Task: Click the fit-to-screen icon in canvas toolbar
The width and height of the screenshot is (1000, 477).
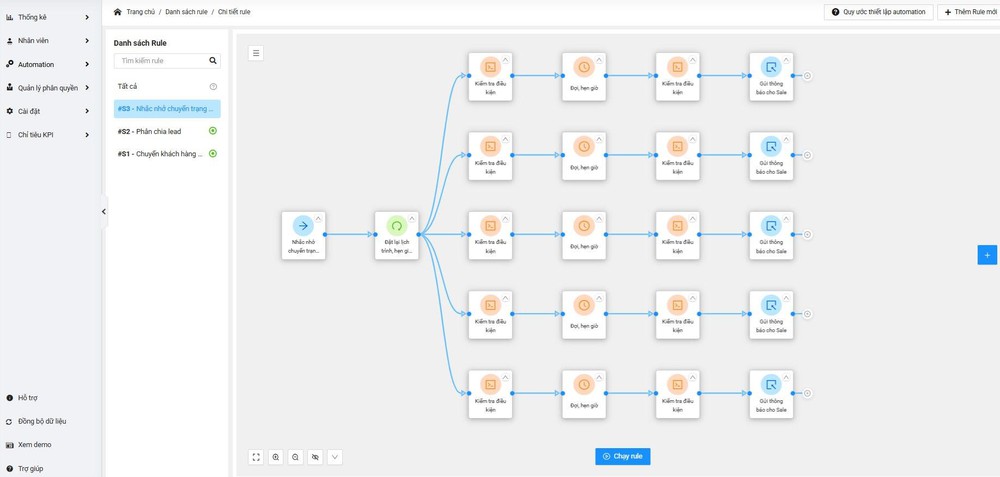Action: [256, 457]
